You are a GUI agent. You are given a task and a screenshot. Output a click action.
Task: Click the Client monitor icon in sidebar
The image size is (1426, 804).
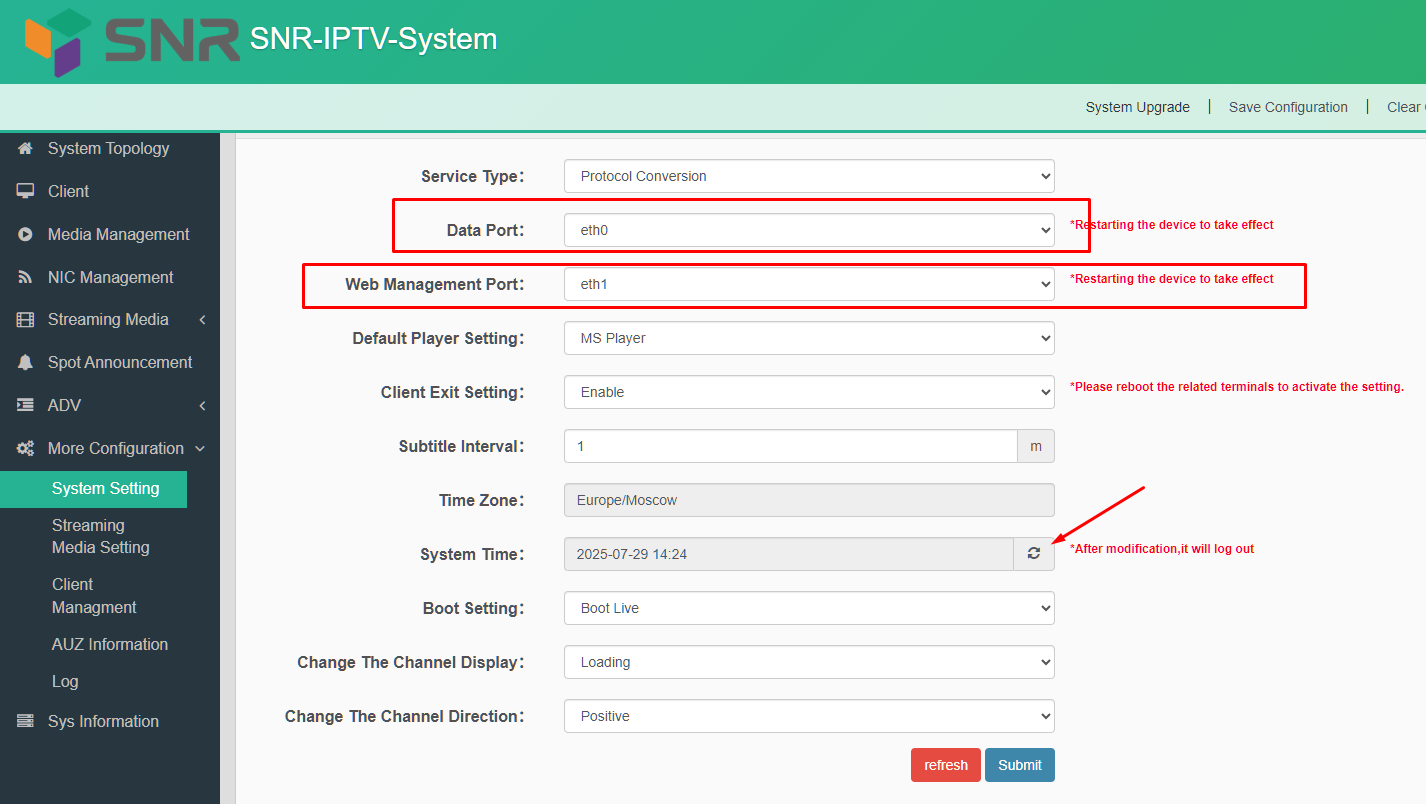(26, 191)
